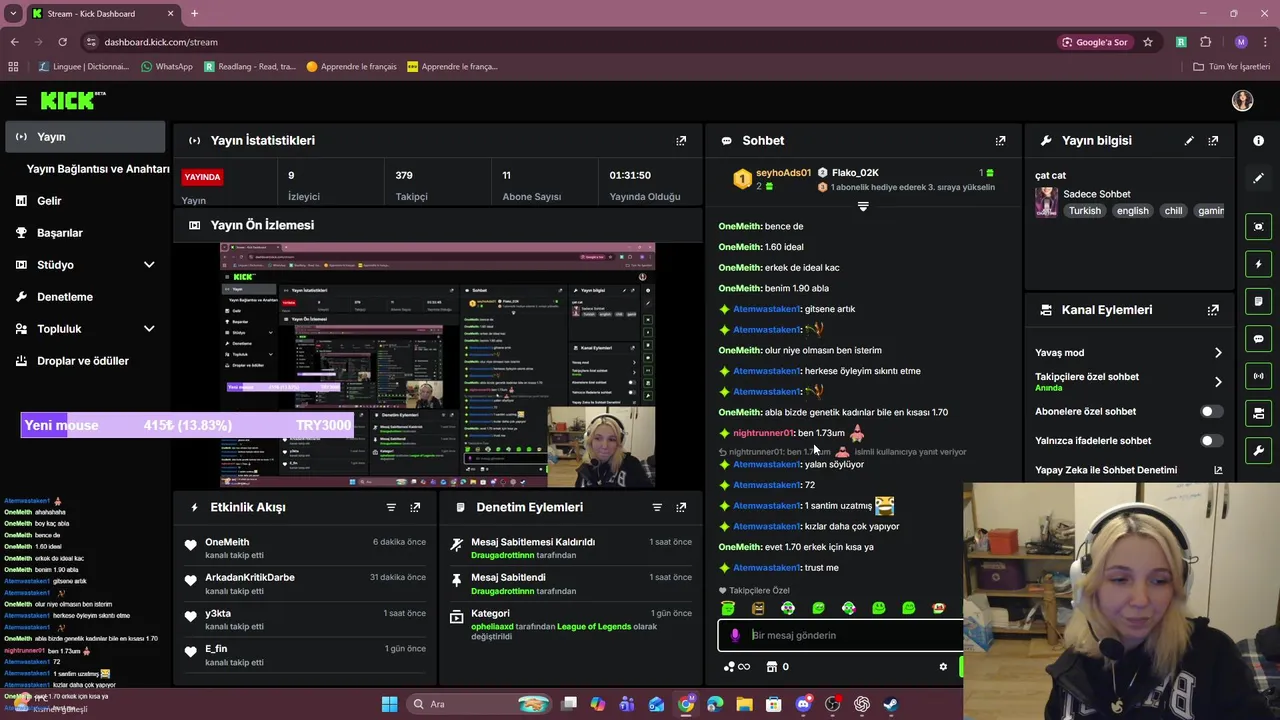The height and width of the screenshot is (720, 1280).
Task: Toggle Yalnızca ifadelerle sohbet switch
Action: pyautogui.click(x=1211, y=440)
